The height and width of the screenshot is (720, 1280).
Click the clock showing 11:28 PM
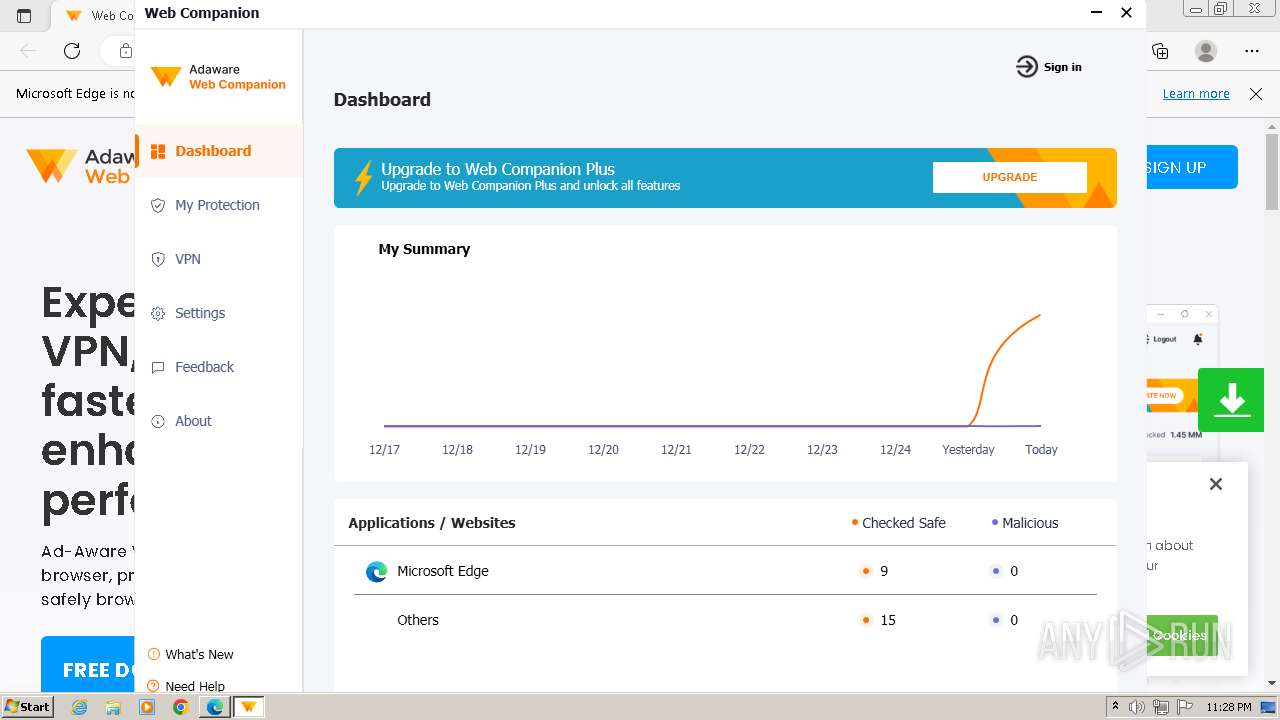[x=1229, y=707]
